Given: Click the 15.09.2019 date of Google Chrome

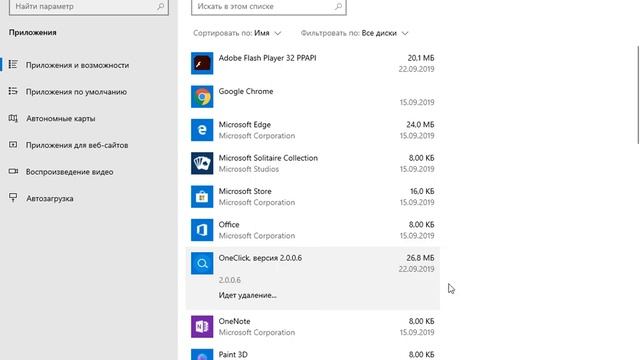Looking at the screenshot, I should 417,102.
